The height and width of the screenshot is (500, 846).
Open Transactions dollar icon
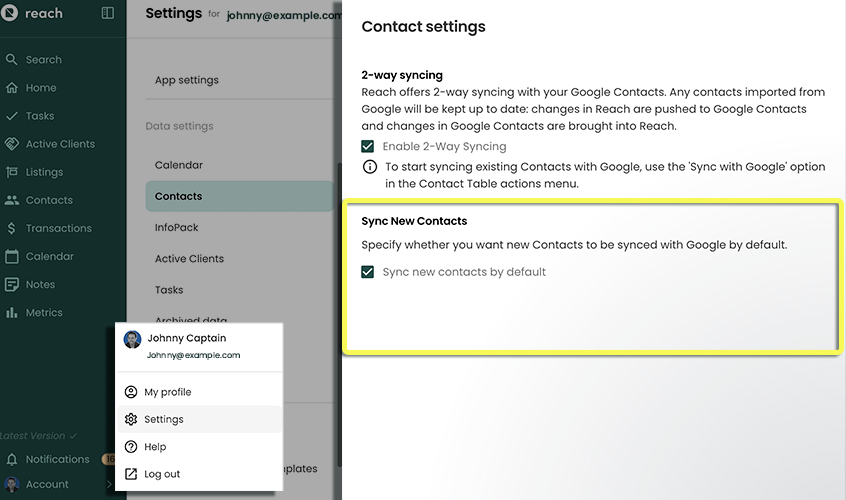(x=12, y=228)
